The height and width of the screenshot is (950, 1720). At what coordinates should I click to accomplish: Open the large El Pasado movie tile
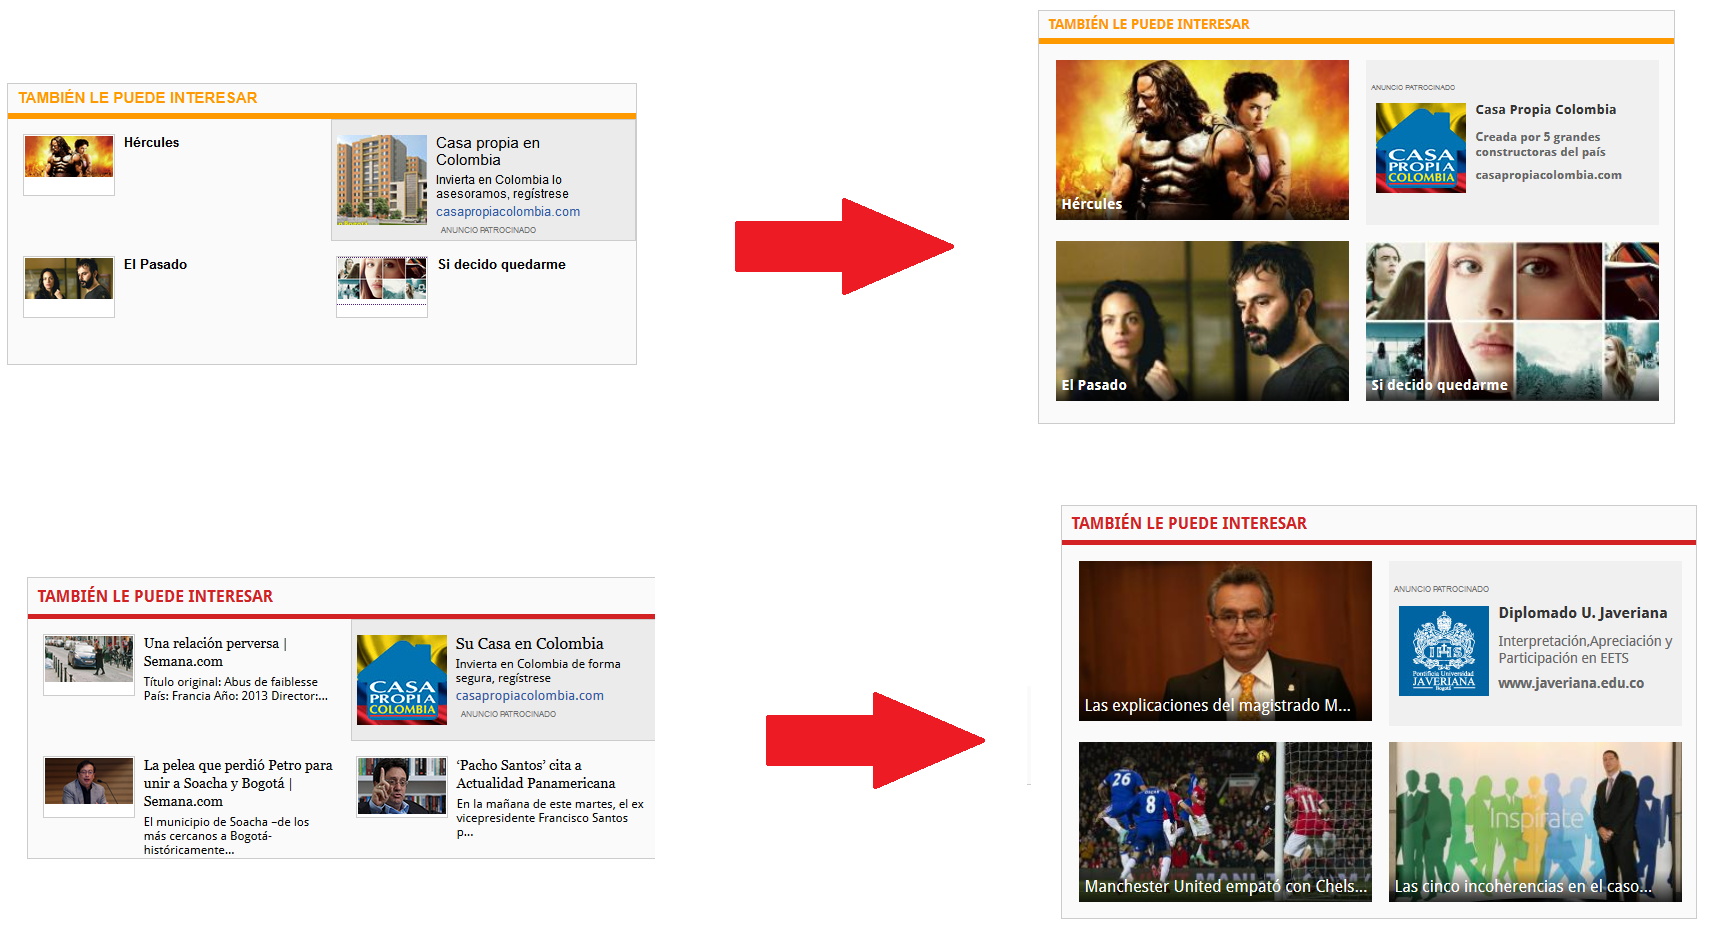tap(1202, 321)
